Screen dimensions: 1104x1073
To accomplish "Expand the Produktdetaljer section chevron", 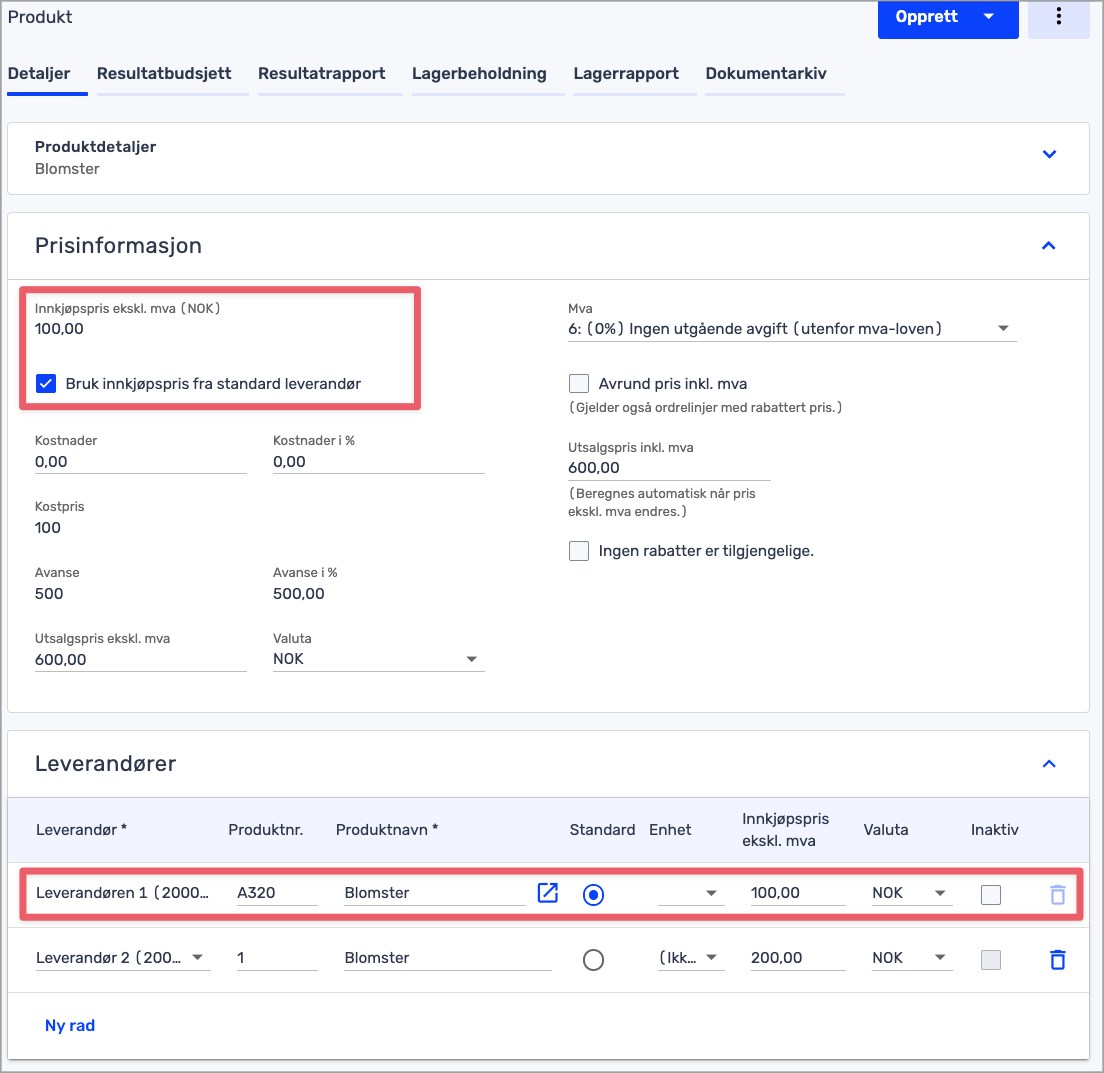I will pyautogui.click(x=1049, y=154).
